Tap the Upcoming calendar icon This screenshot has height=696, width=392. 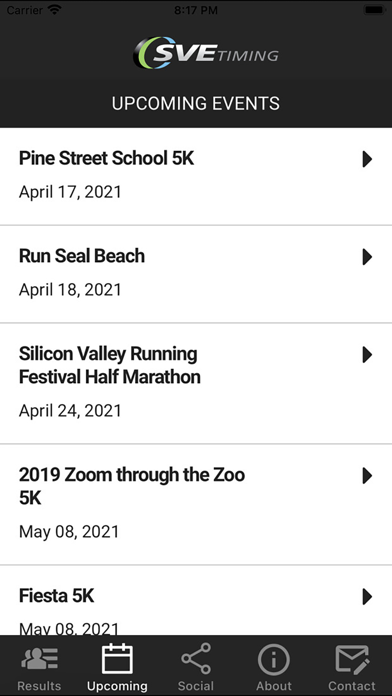click(x=117, y=659)
